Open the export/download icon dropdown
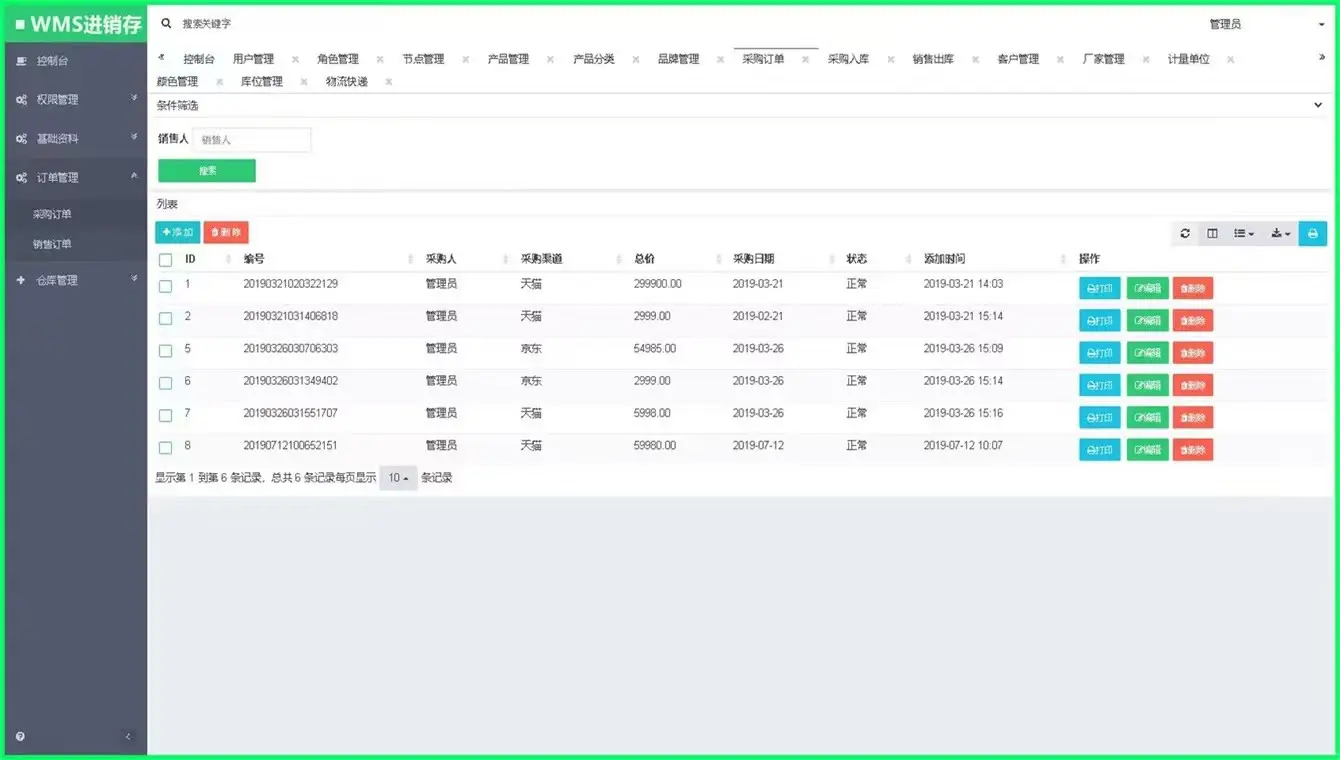Screen dimensions: 1340x760 pos(1279,233)
